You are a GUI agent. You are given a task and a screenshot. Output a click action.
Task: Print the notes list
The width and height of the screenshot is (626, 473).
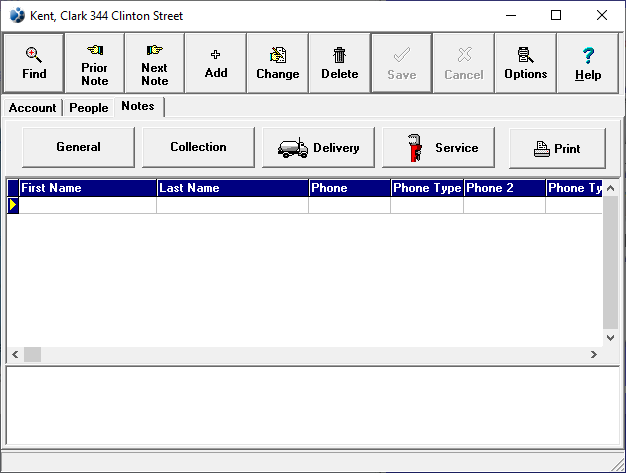point(557,148)
